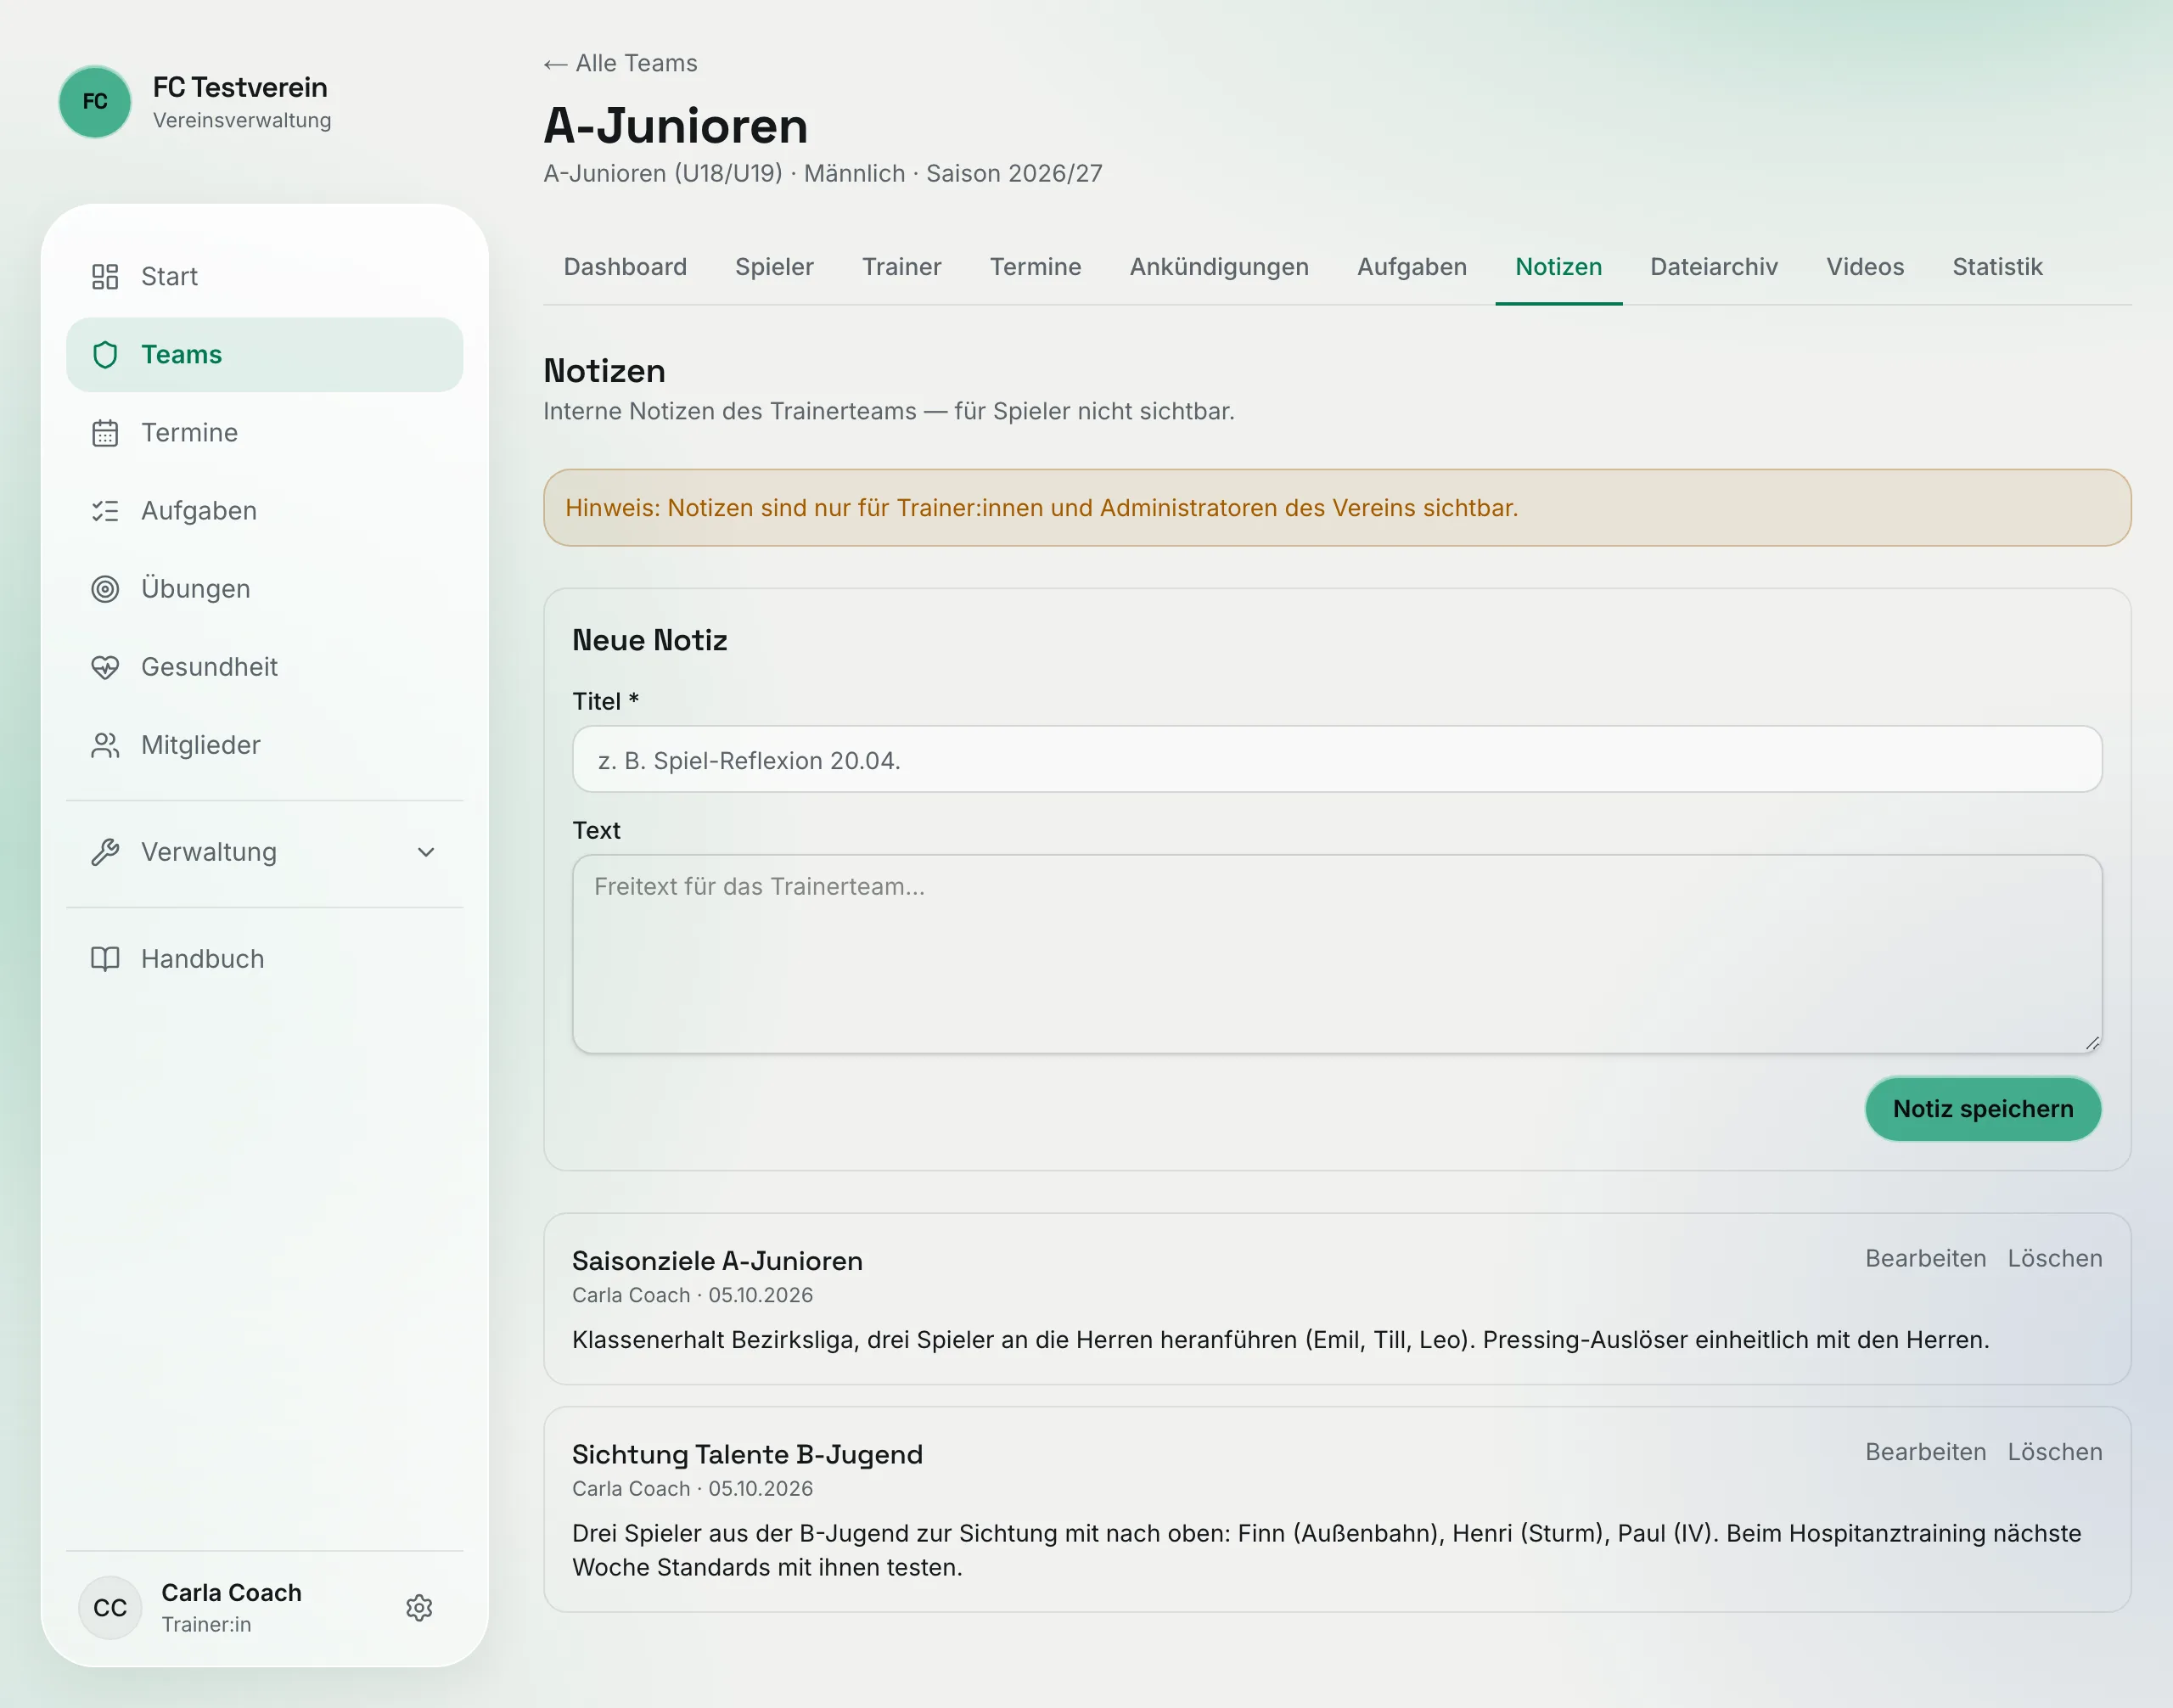Switch to the Aufgaben tab

coord(1412,267)
